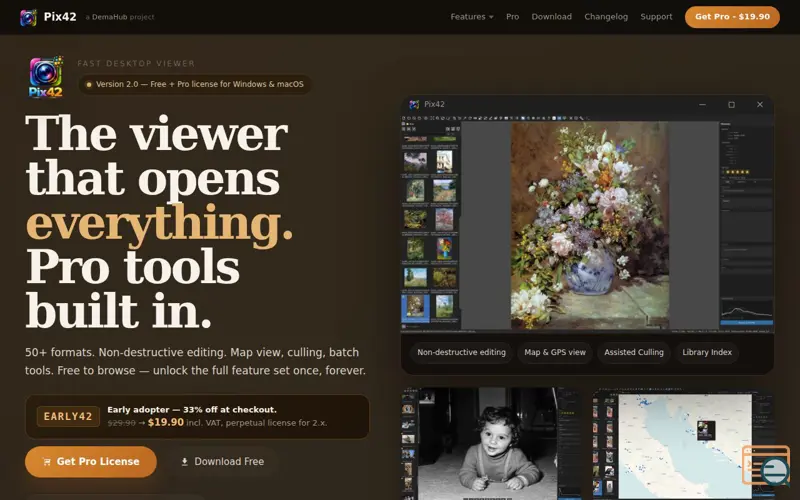Viewport: 800px width, 500px height.
Task: Click the 'FAST DESKTOP VIEWER' label
Action: (x=136, y=63)
